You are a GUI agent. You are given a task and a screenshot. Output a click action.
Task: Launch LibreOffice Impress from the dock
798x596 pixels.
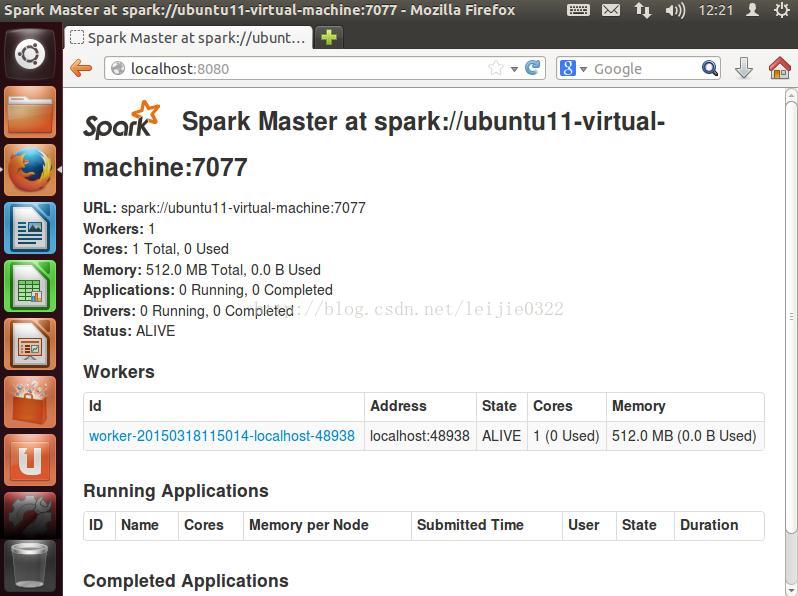(x=30, y=344)
